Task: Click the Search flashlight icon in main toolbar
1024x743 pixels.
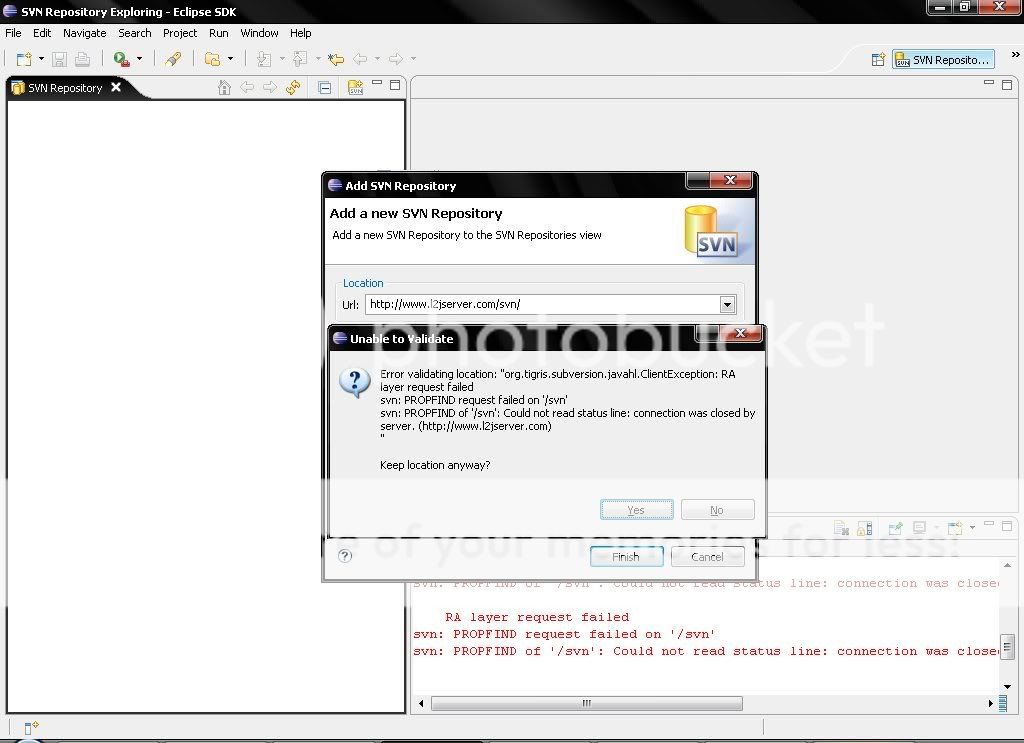Action: point(173,59)
